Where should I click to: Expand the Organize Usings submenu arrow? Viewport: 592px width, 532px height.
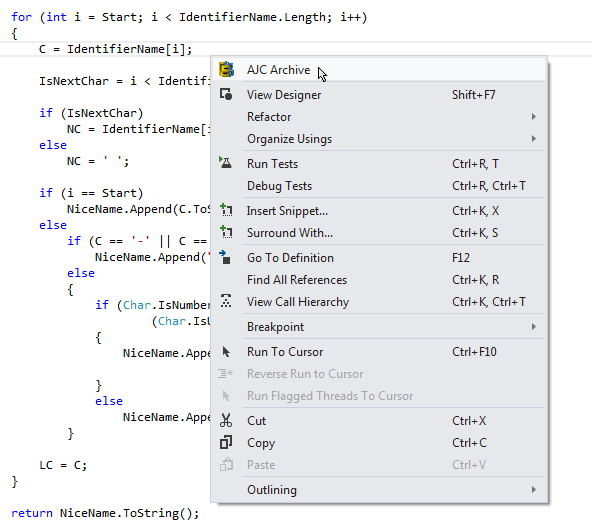click(533, 139)
